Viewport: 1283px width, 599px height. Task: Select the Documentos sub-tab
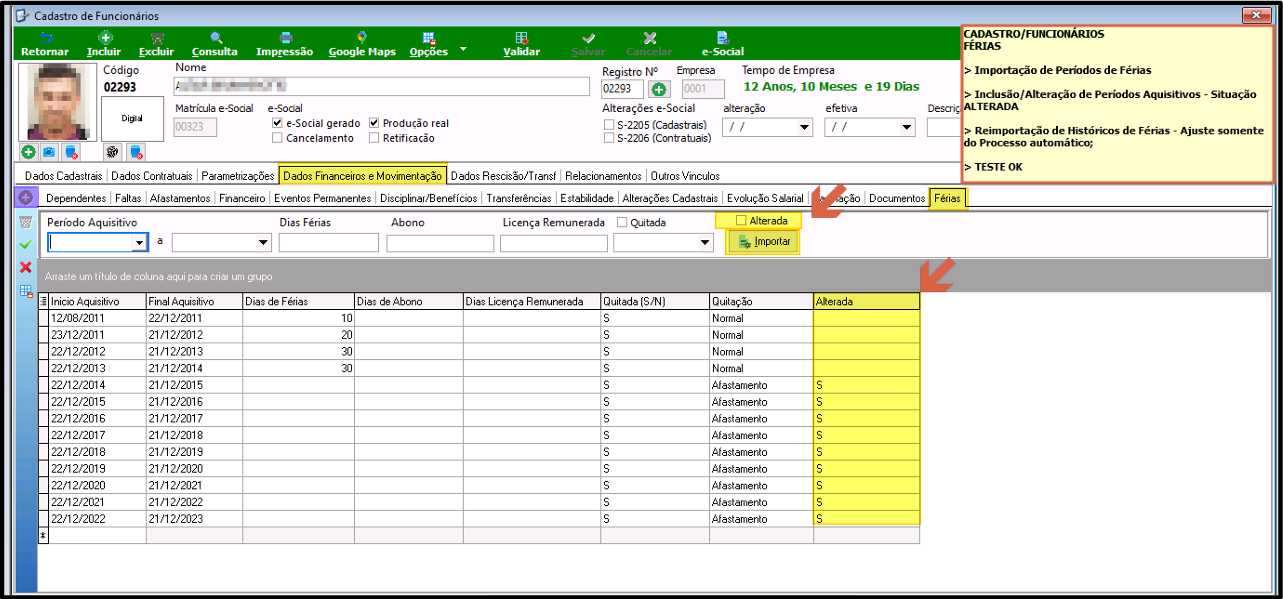point(897,198)
